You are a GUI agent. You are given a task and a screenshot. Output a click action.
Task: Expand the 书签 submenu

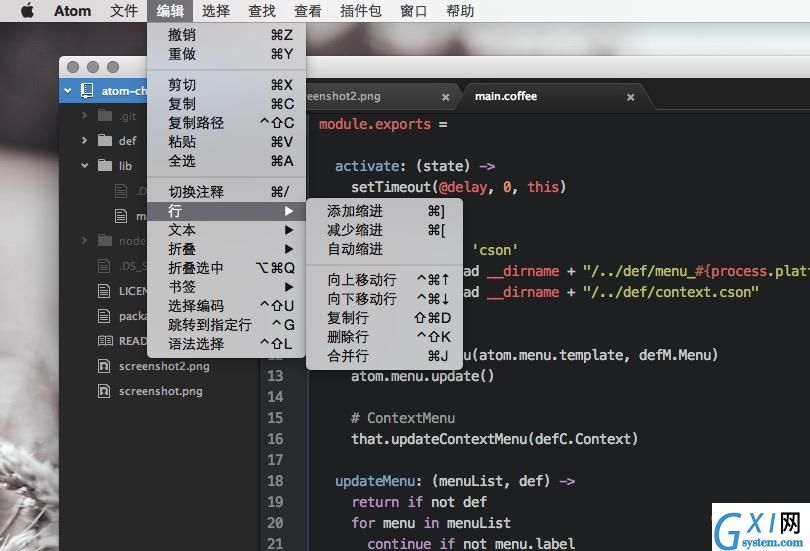(226, 287)
